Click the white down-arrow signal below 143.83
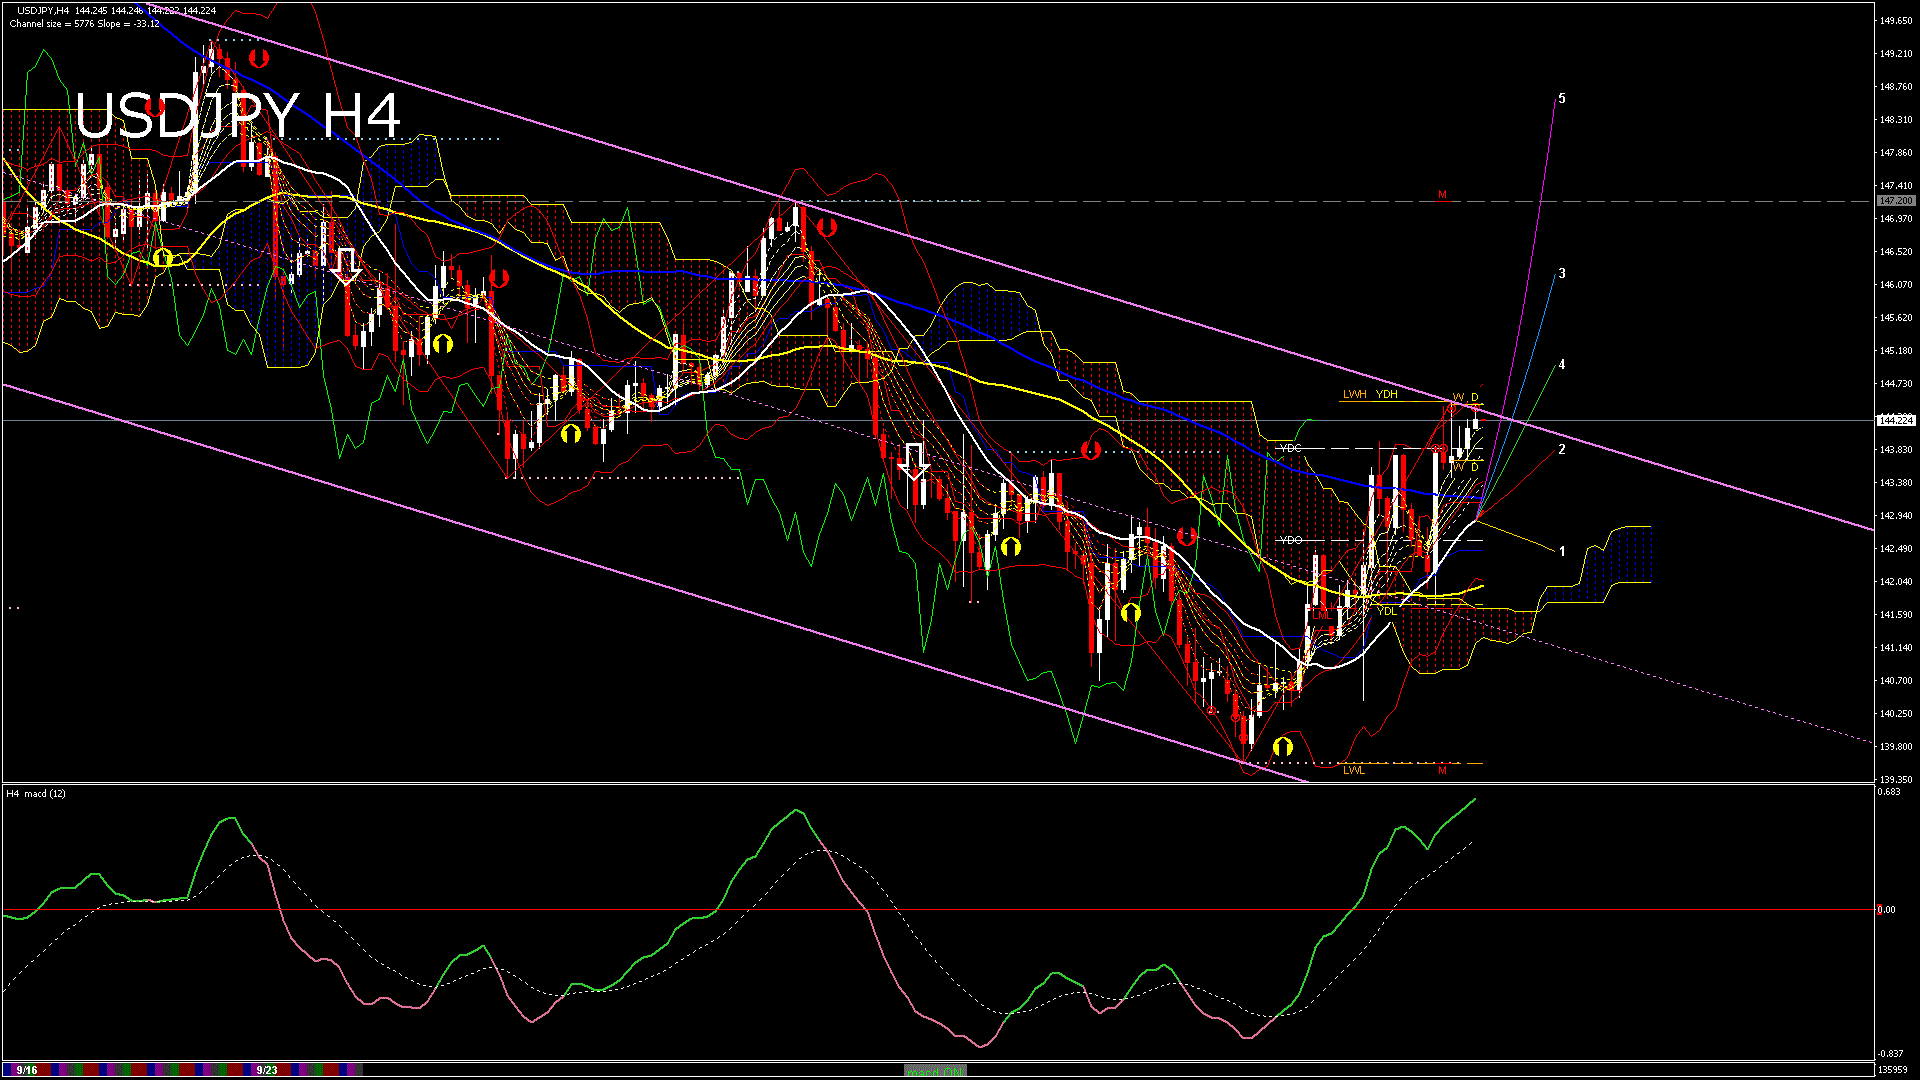The image size is (1920, 1080). pos(914,461)
